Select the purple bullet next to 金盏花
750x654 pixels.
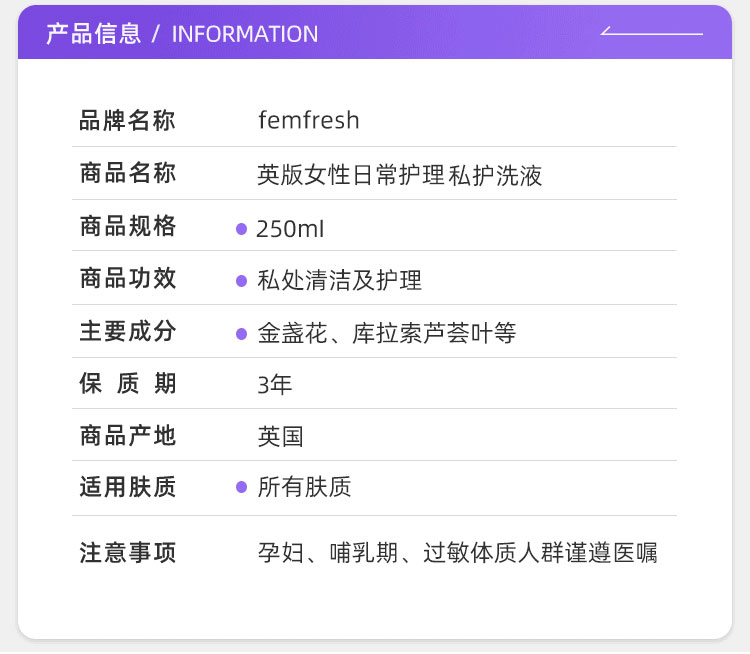[x=242, y=334]
